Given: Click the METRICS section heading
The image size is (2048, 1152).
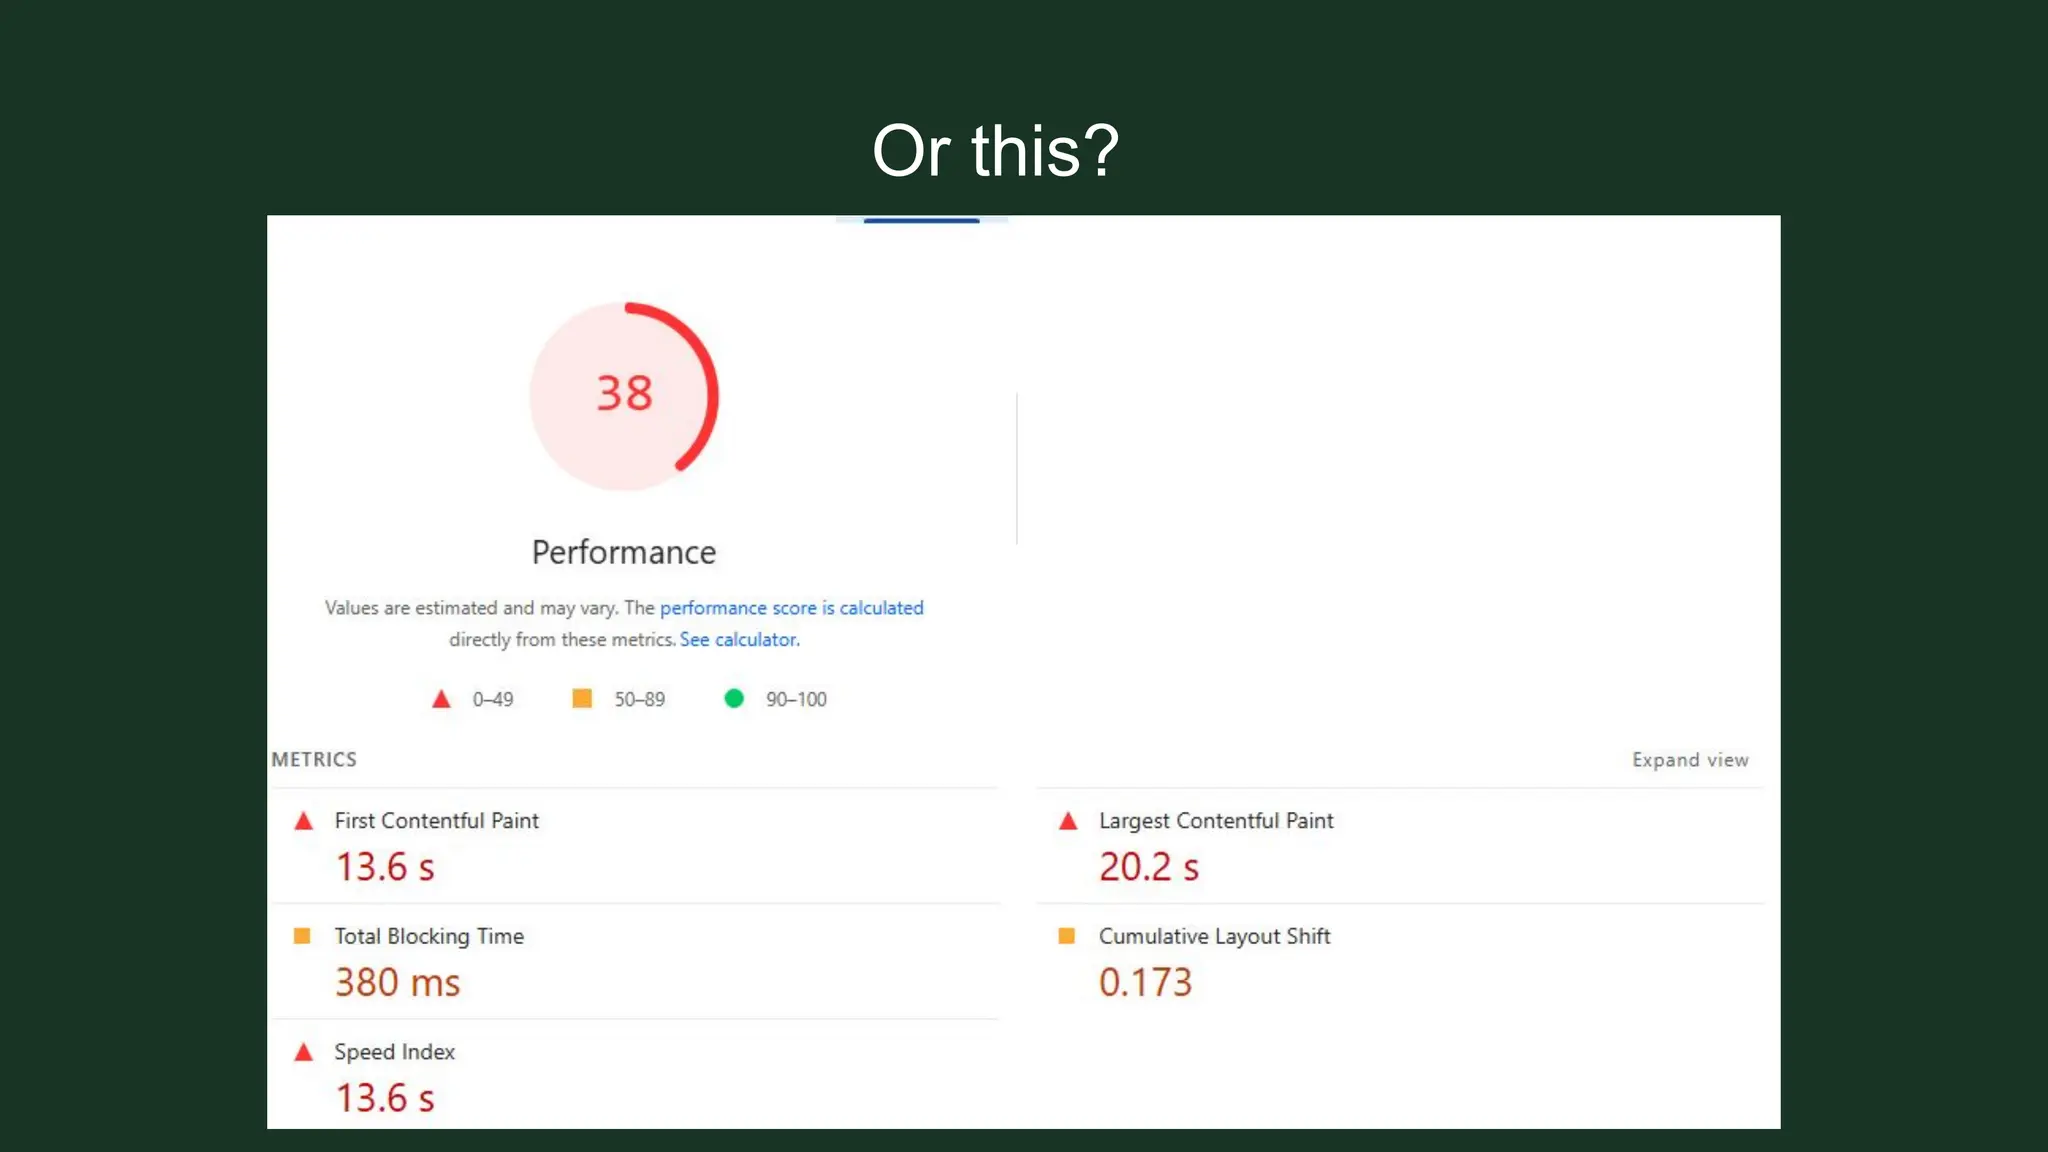Looking at the screenshot, I should [x=314, y=760].
